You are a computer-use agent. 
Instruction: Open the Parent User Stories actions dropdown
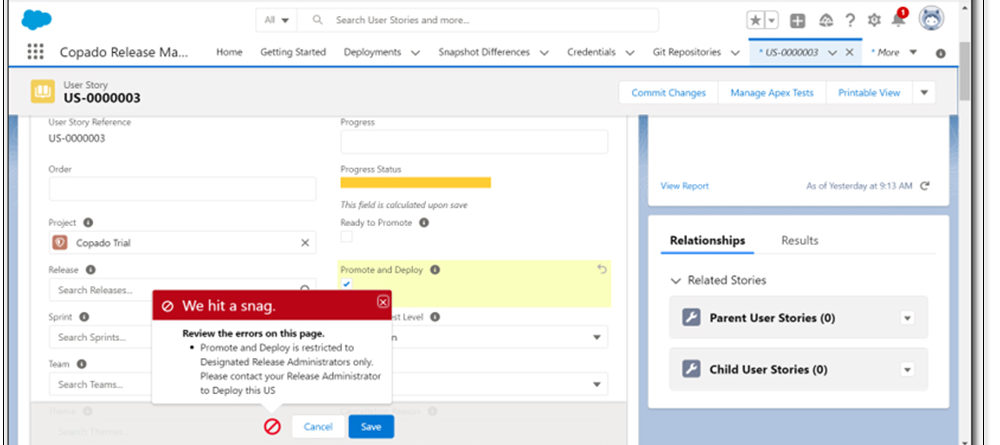(x=908, y=318)
